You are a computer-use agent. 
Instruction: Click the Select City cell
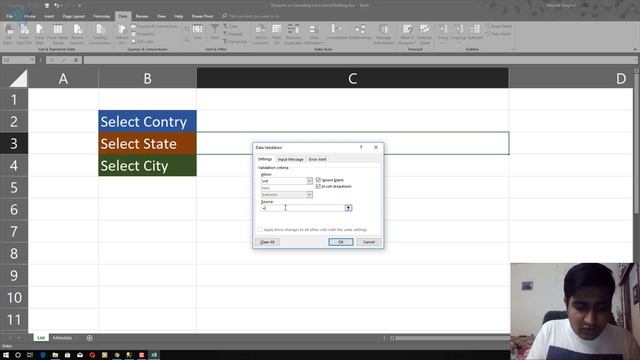tap(147, 165)
